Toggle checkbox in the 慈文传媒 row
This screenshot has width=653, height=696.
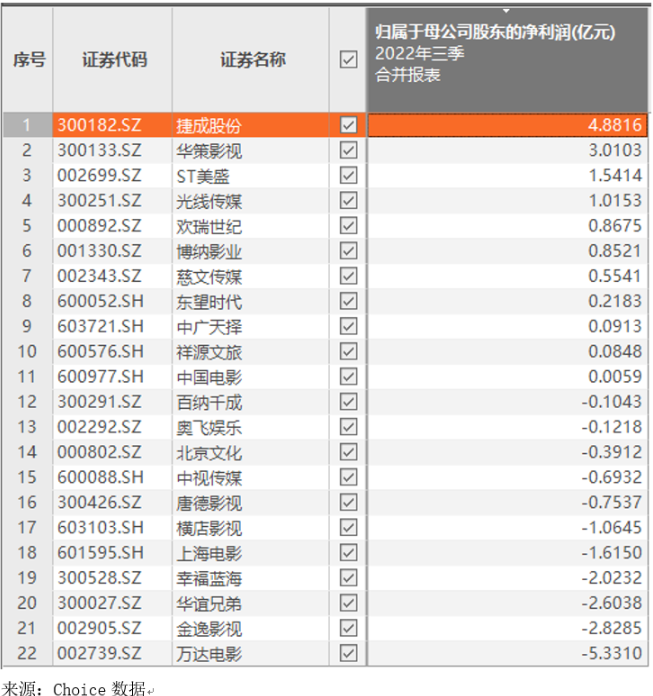point(348,276)
